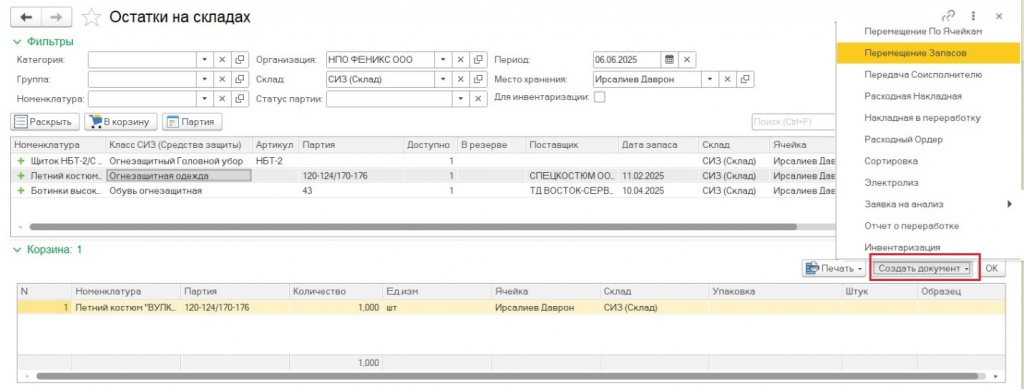
Task: Click the stock table horizontal scrollbar
Action: point(413,227)
